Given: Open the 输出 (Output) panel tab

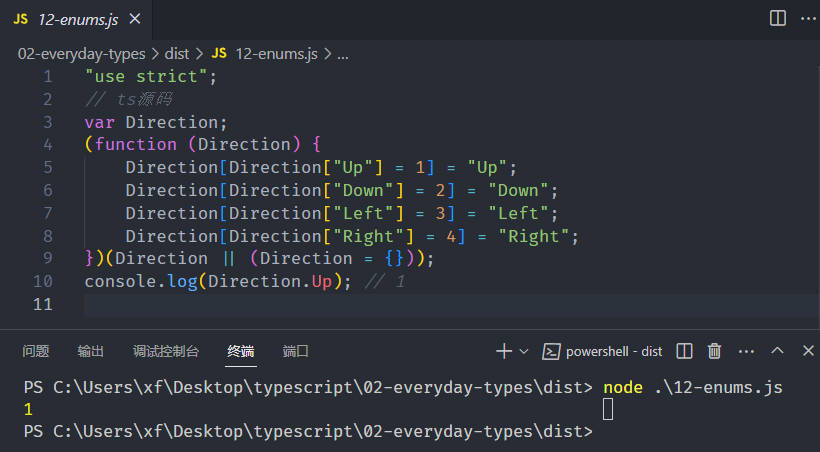Looking at the screenshot, I should (x=90, y=351).
